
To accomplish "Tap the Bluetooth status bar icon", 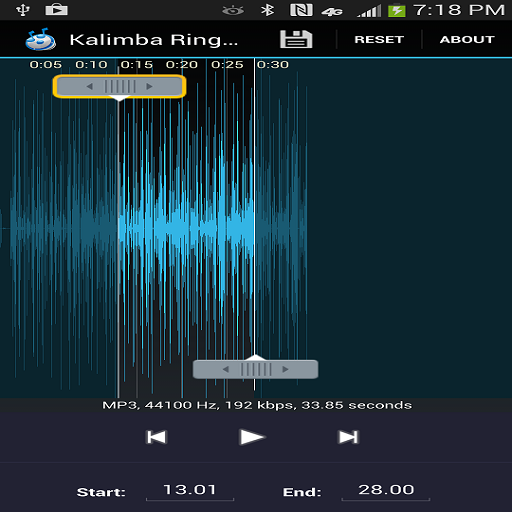I will [267, 10].
